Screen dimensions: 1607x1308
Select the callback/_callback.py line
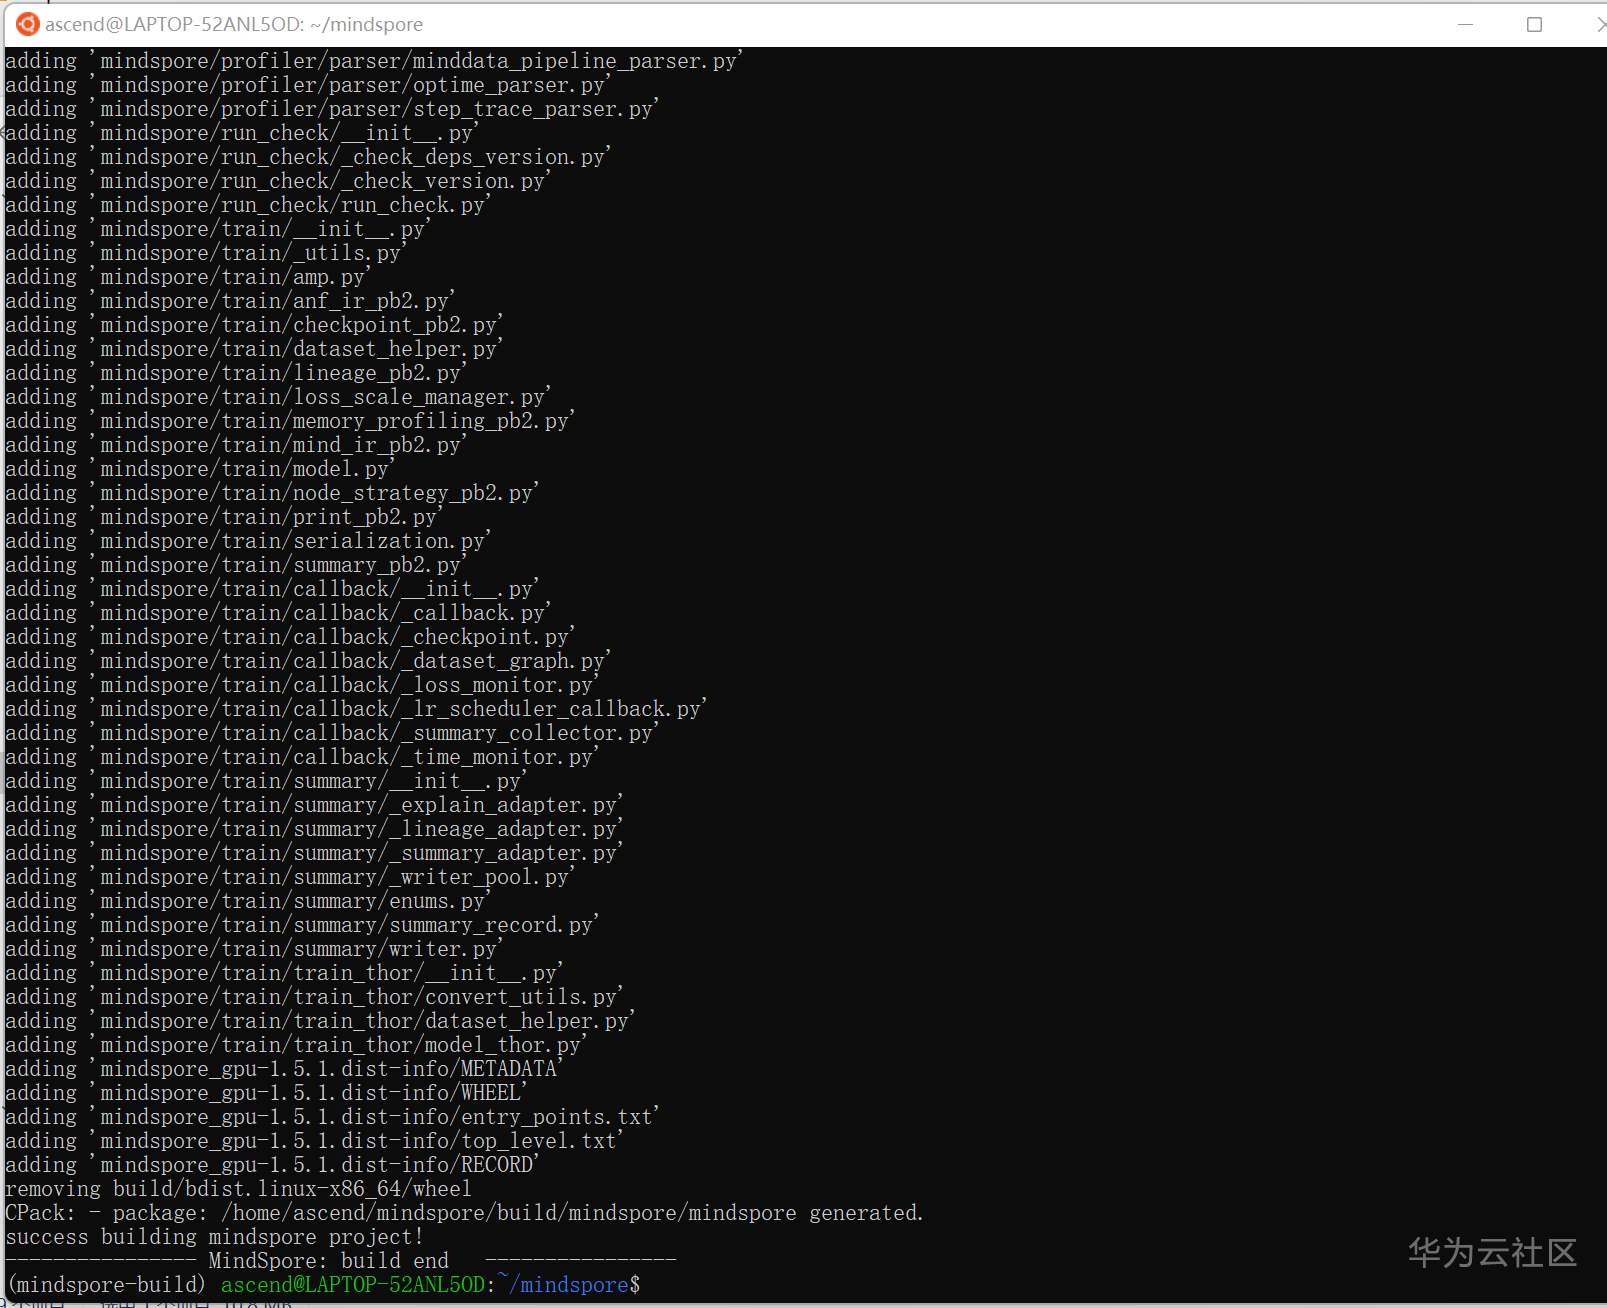click(x=278, y=613)
